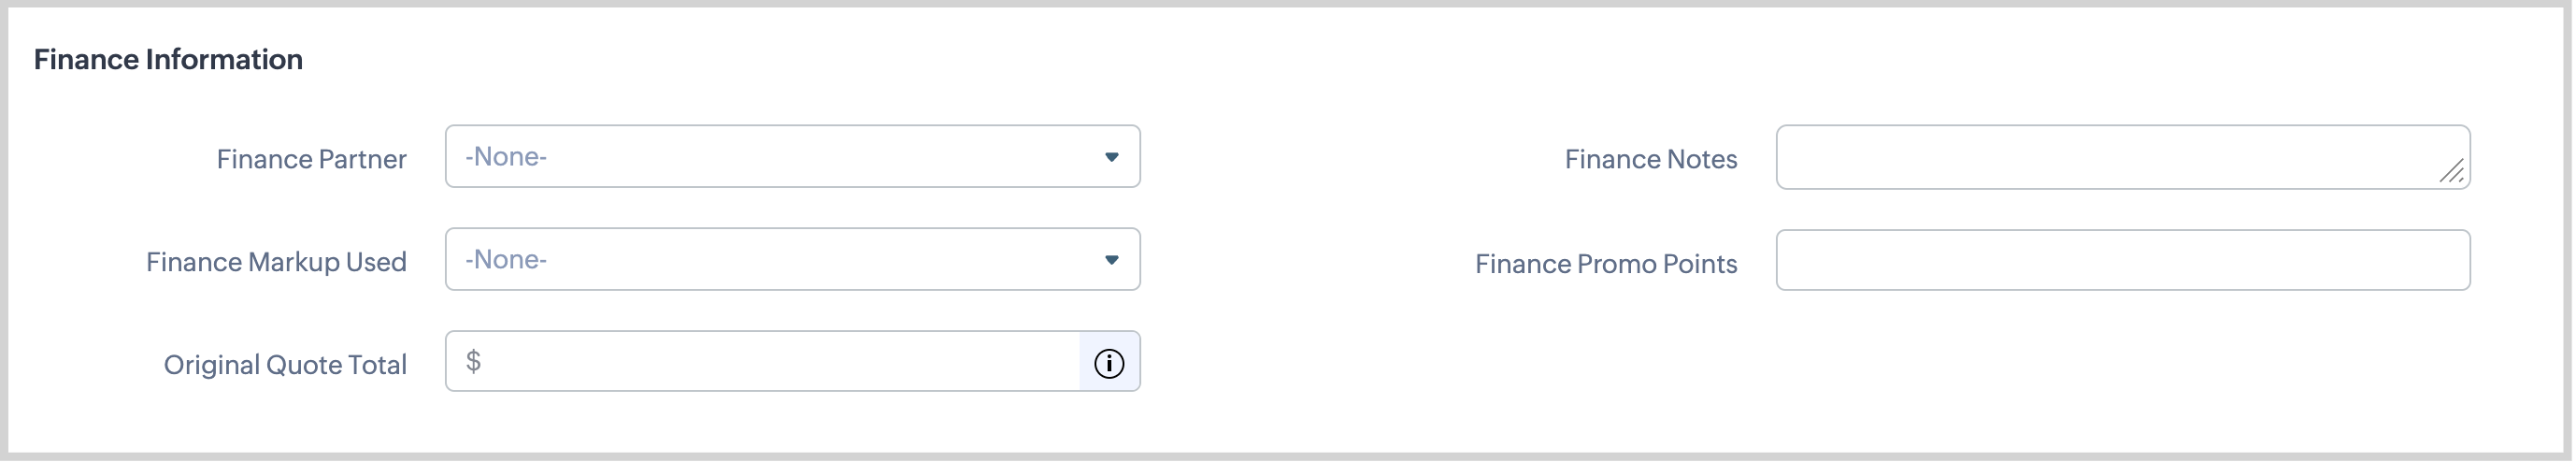Click the Finance Notes resize handle
This screenshot has width=2576, height=462.
click(x=2451, y=172)
